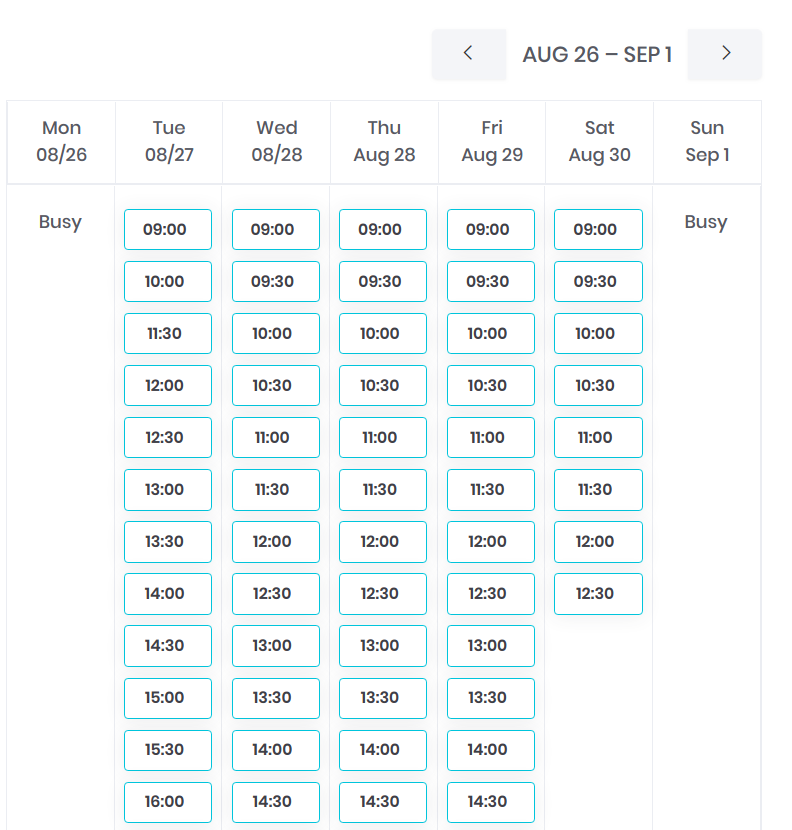The height and width of the screenshot is (830, 792).
Task: Click the AUG 26 – SEP 1 date range label
Action: (597, 55)
